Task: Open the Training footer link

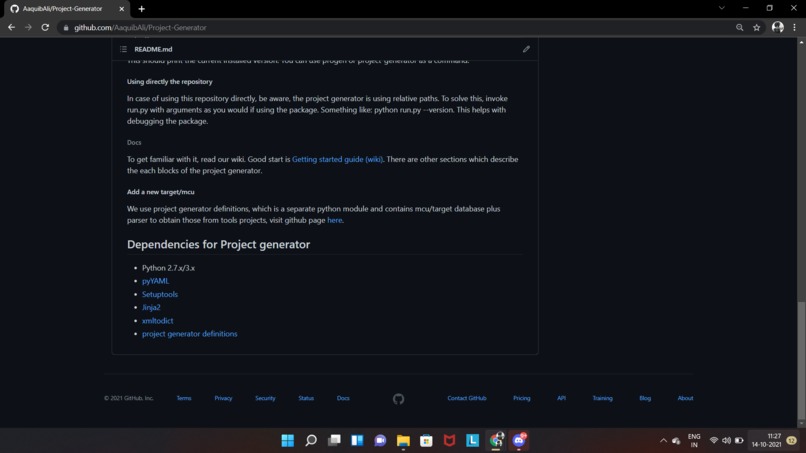Action: [x=602, y=398]
